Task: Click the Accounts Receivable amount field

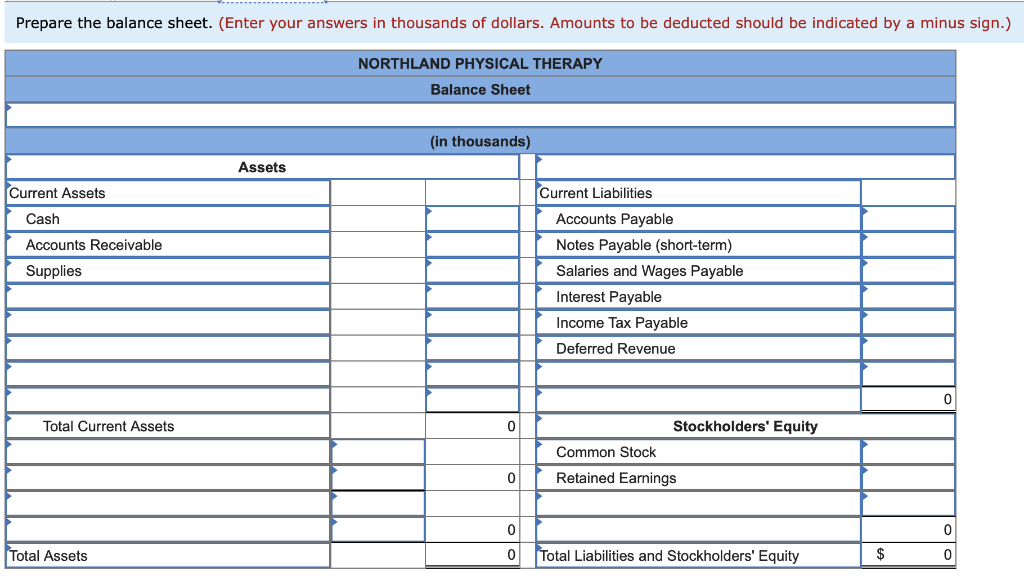Action: point(472,245)
